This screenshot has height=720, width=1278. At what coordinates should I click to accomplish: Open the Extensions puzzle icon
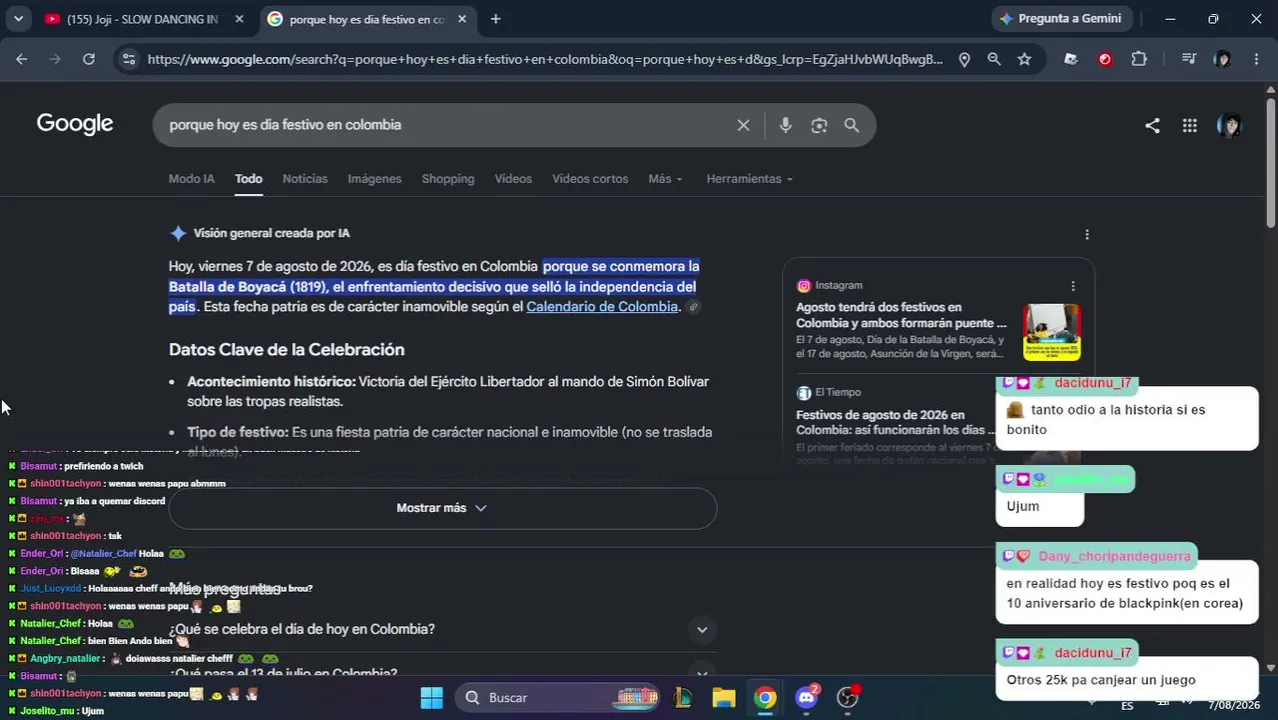click(1139, 59)
